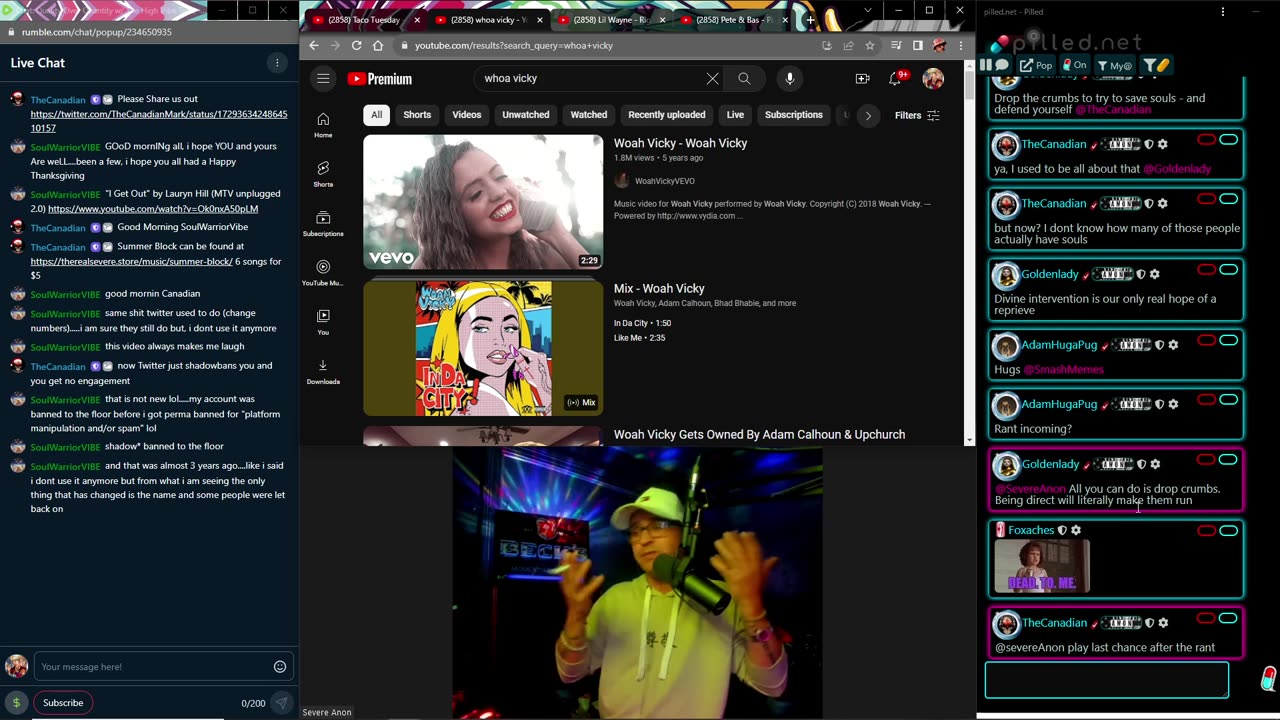Toggle pill filter button in Pilled toolbar
This screenshot has height=720, width=1280.
1156,65
